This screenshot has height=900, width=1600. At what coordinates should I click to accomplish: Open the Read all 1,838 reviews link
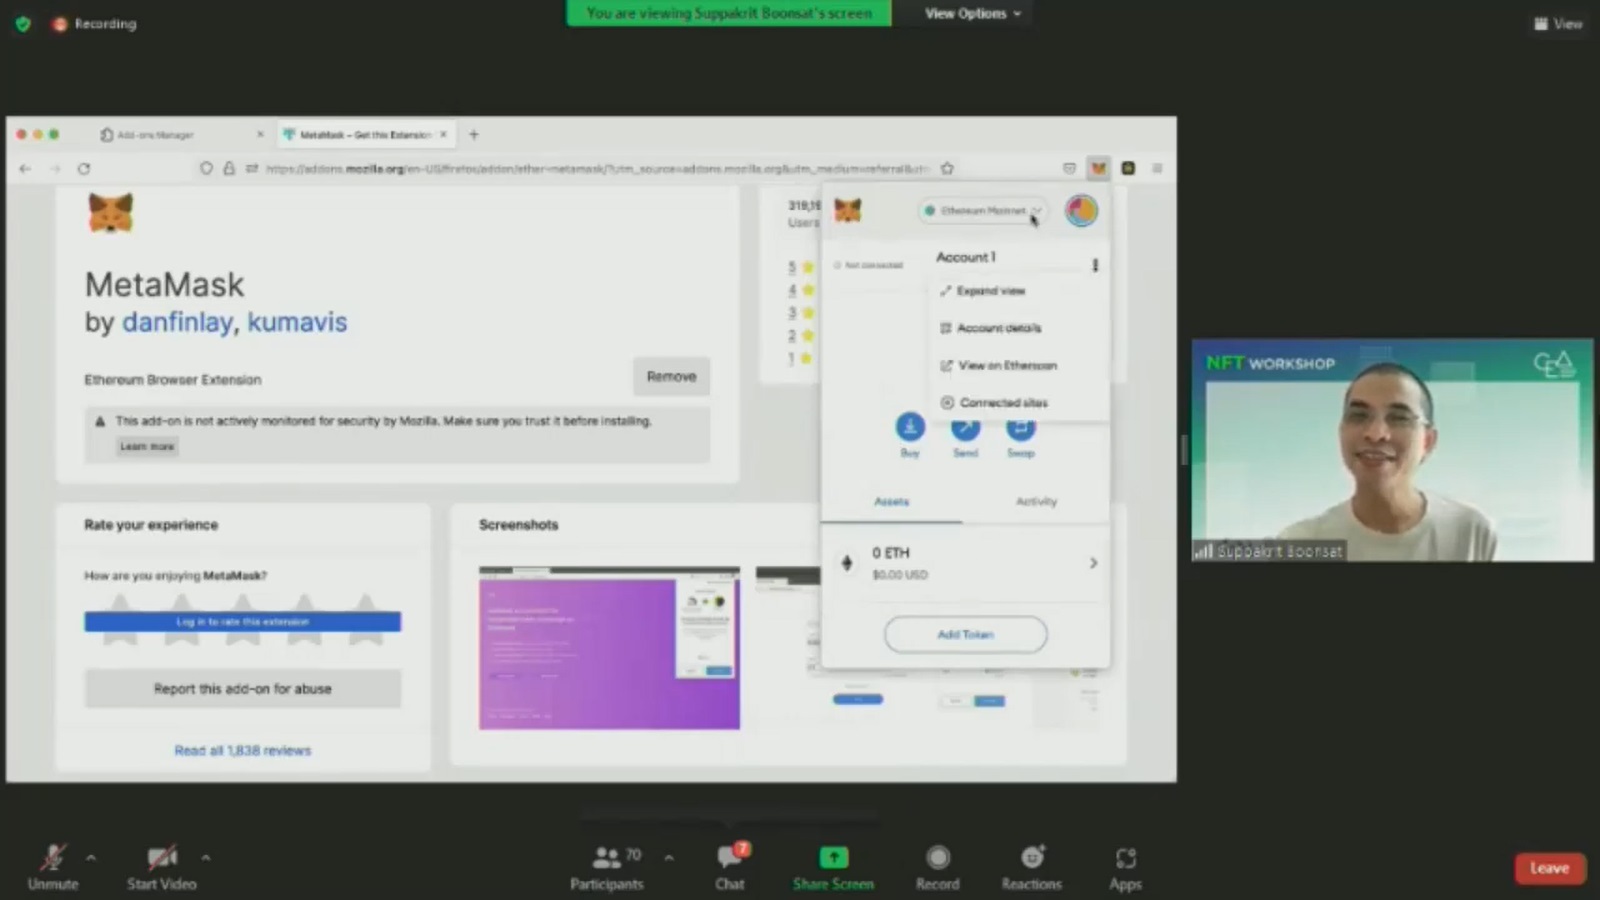243,750
